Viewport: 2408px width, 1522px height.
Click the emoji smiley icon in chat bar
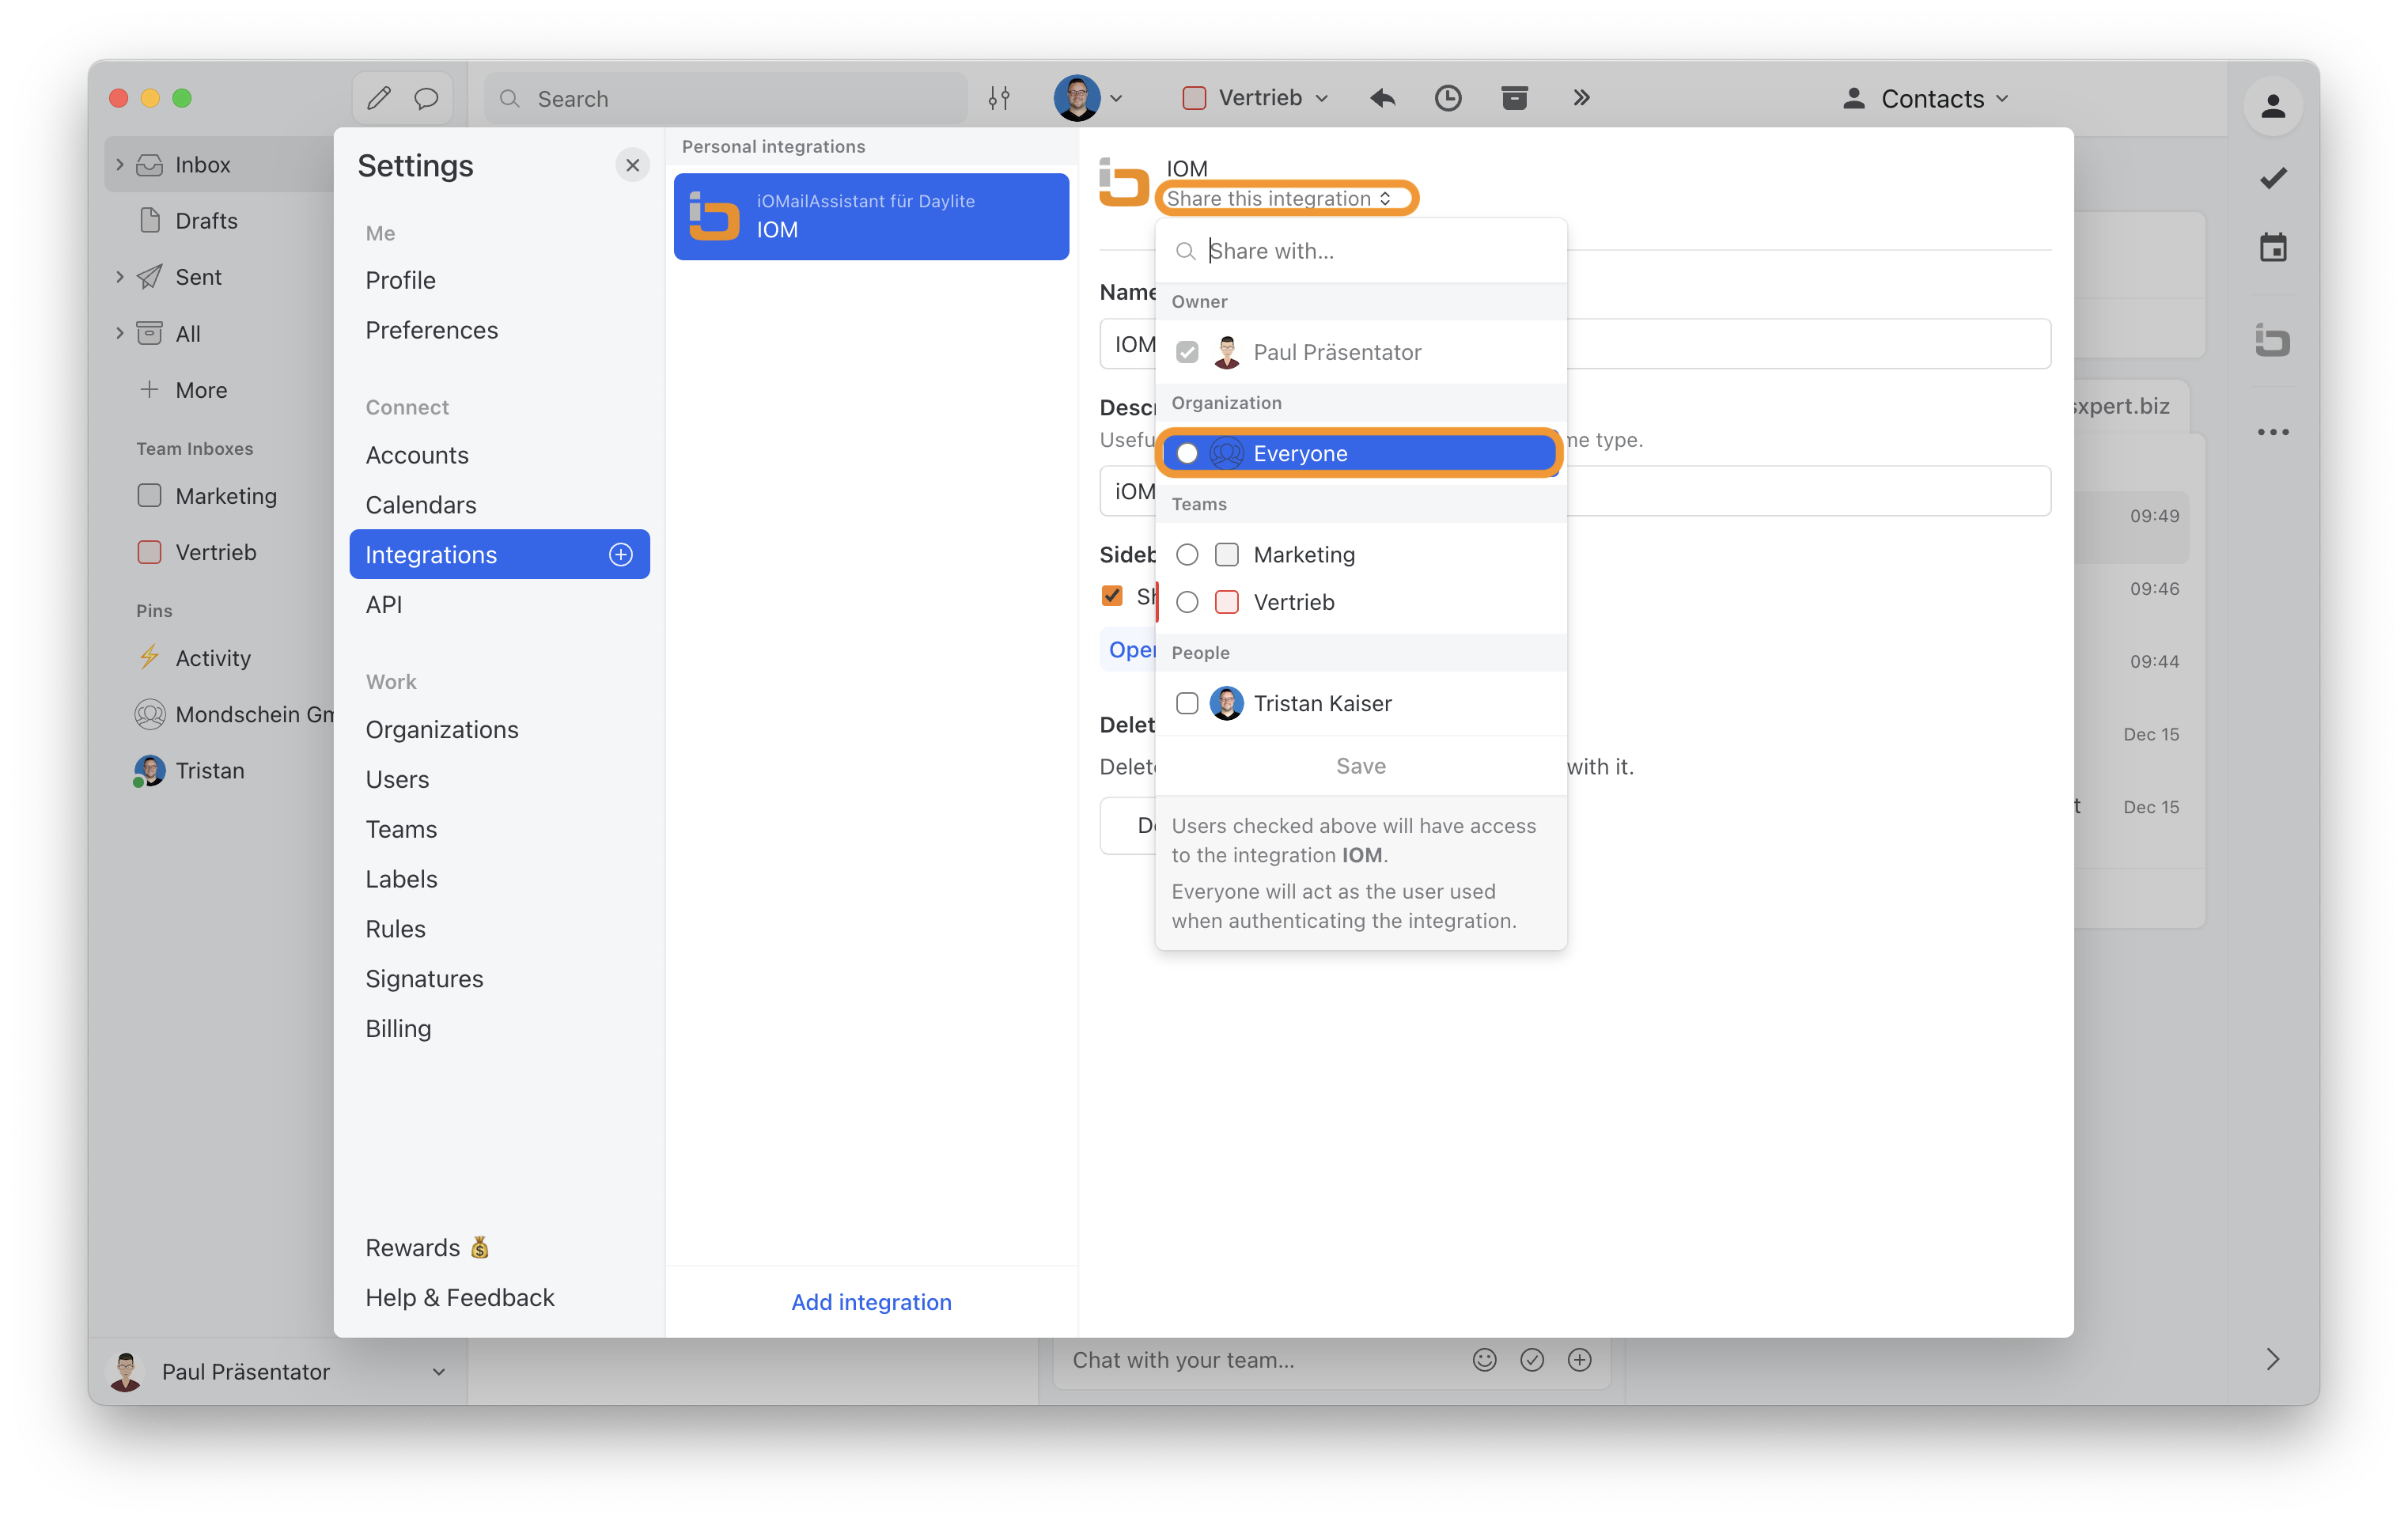point(1484,1361)
